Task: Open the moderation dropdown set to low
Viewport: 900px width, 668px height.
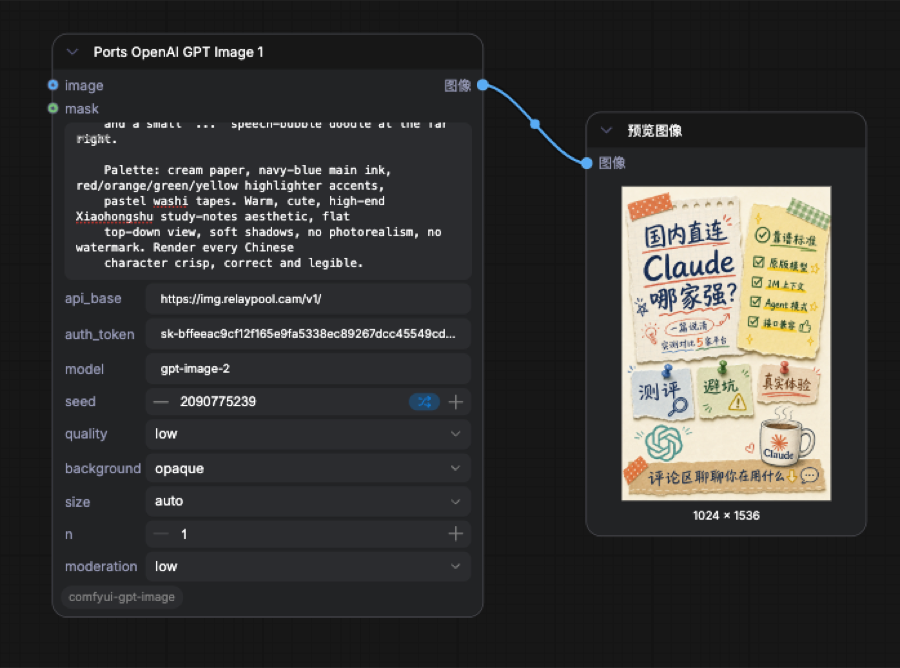Action: pyautogui.click(x=308, y=566)
